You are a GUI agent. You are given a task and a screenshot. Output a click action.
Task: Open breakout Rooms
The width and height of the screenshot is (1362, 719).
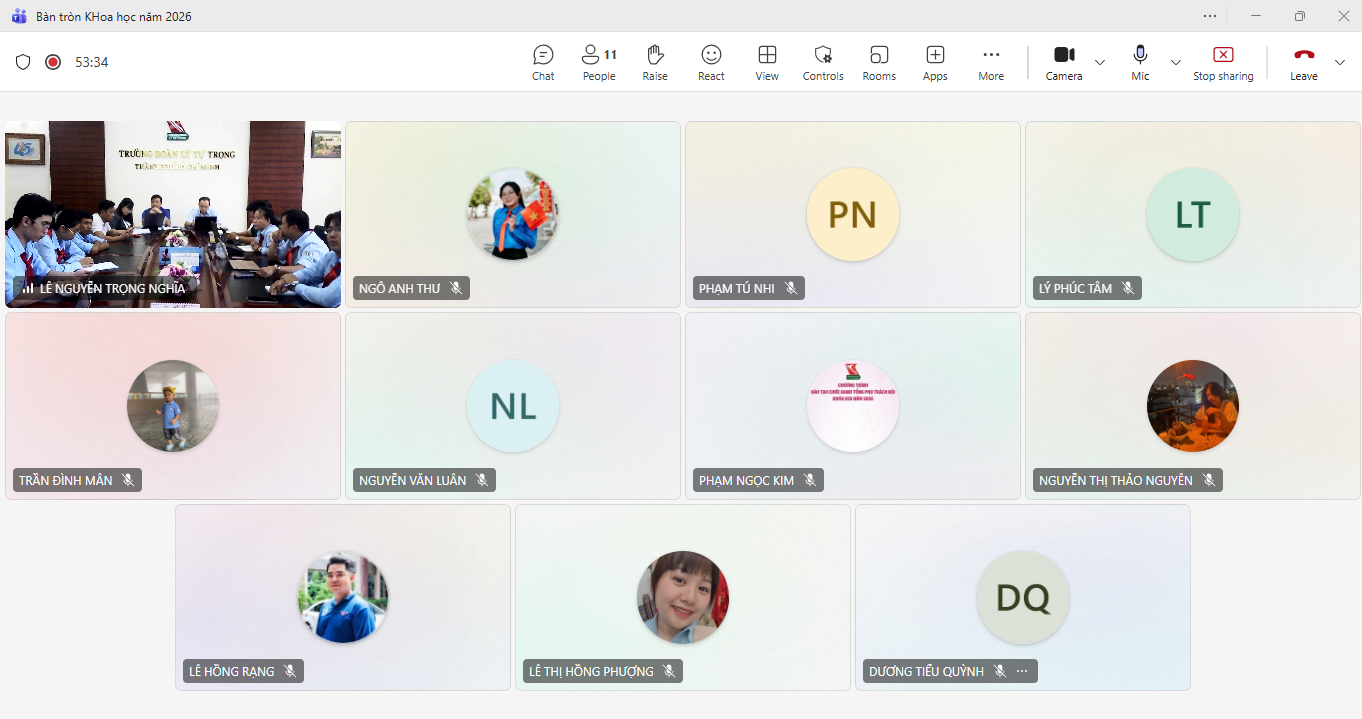click(x=879, y=62)
